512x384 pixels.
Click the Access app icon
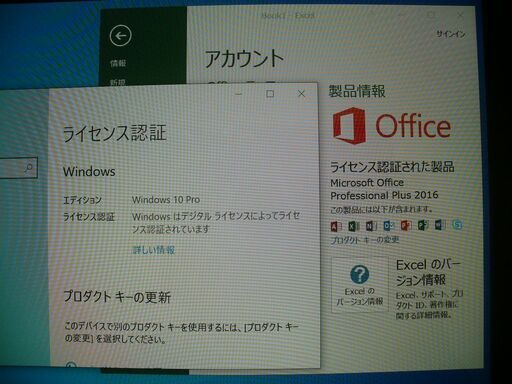pos(336,226)
